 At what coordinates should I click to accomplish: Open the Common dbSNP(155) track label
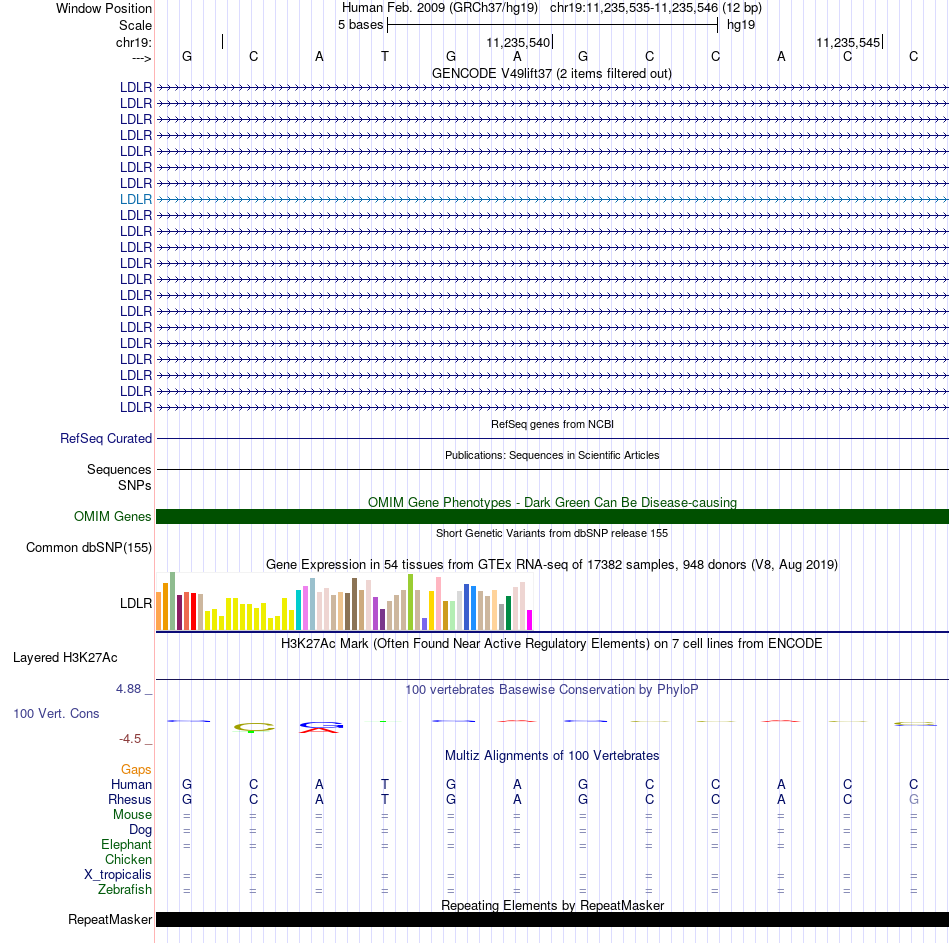point(89,547)
